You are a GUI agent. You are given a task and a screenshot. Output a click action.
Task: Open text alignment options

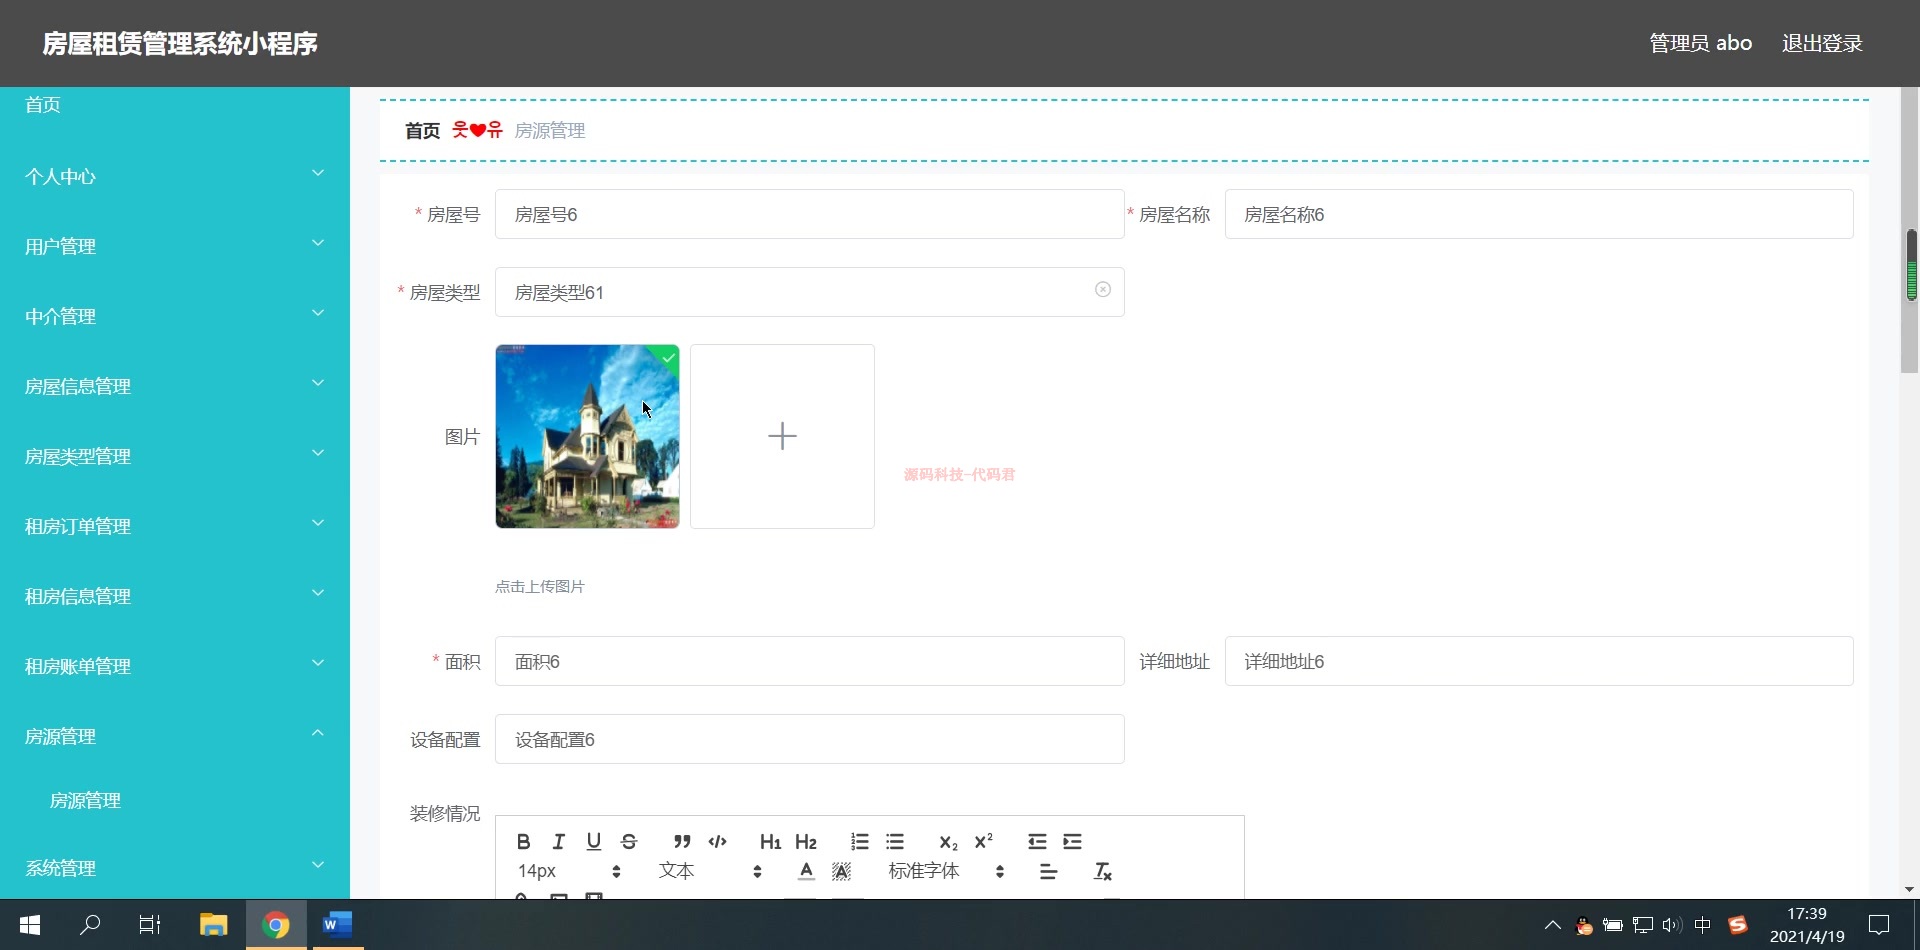(1048, 872)
